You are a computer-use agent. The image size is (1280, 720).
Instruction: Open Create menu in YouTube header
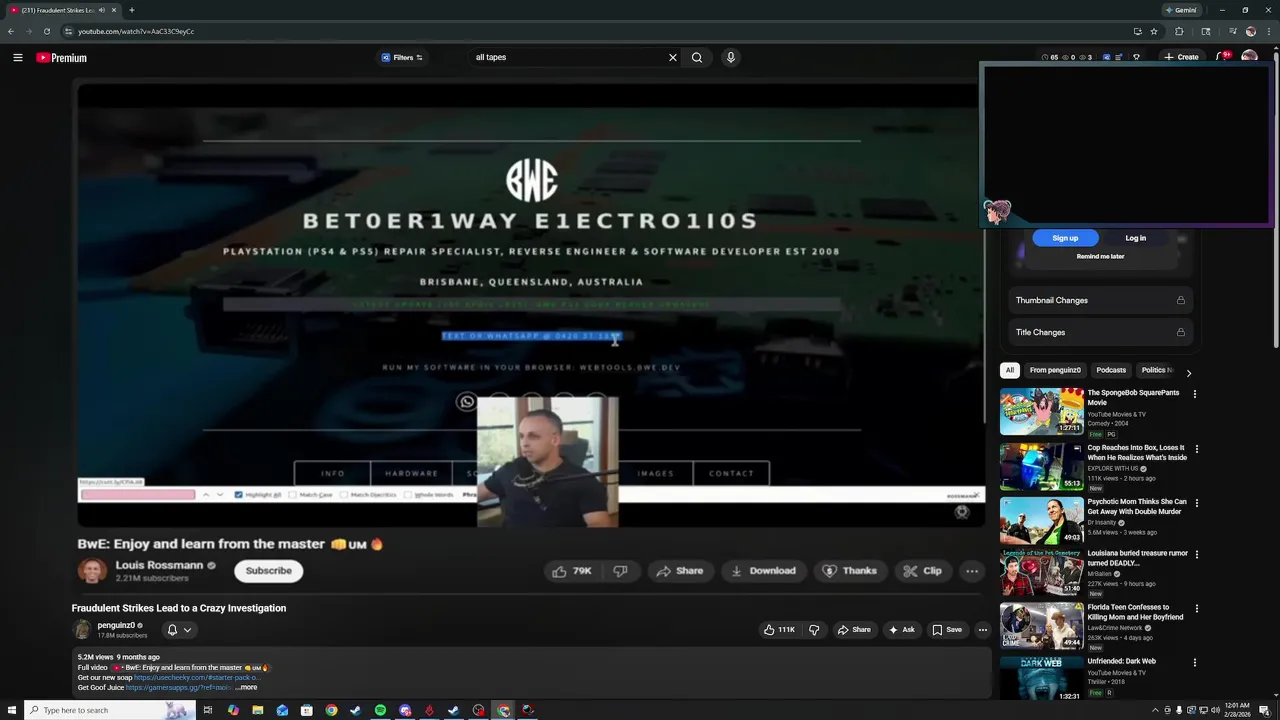click(x=1181, y=58)
